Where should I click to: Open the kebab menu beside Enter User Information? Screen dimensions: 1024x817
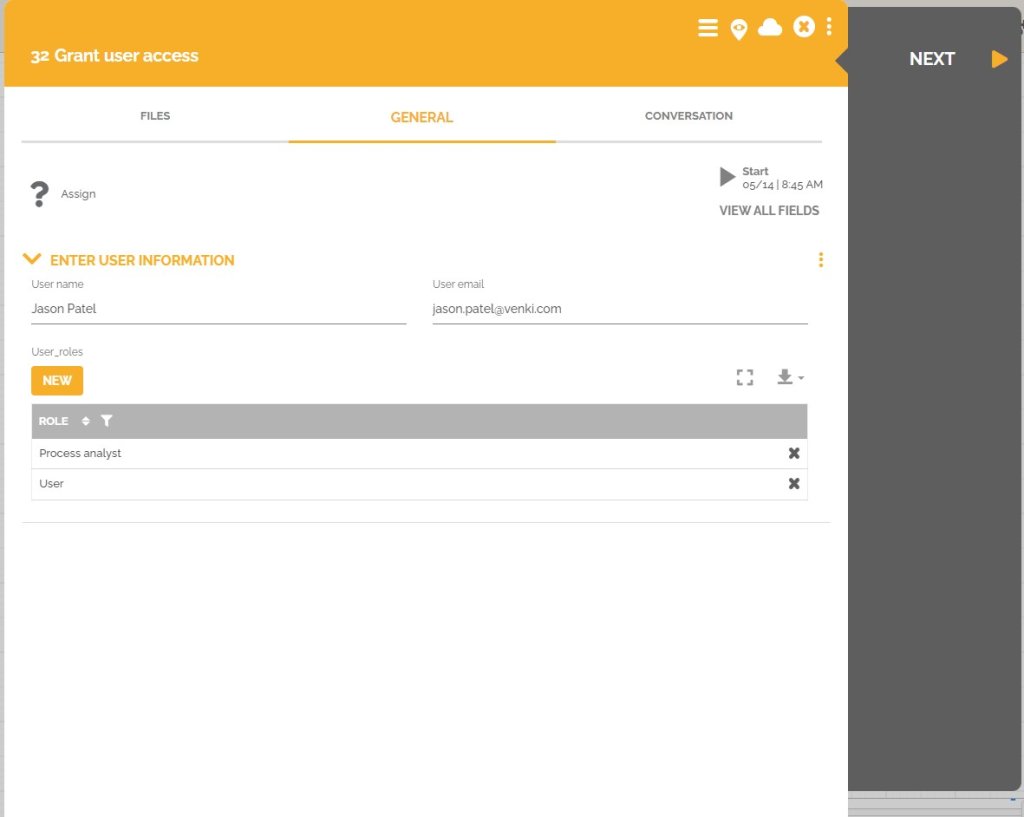coord(820,260)
